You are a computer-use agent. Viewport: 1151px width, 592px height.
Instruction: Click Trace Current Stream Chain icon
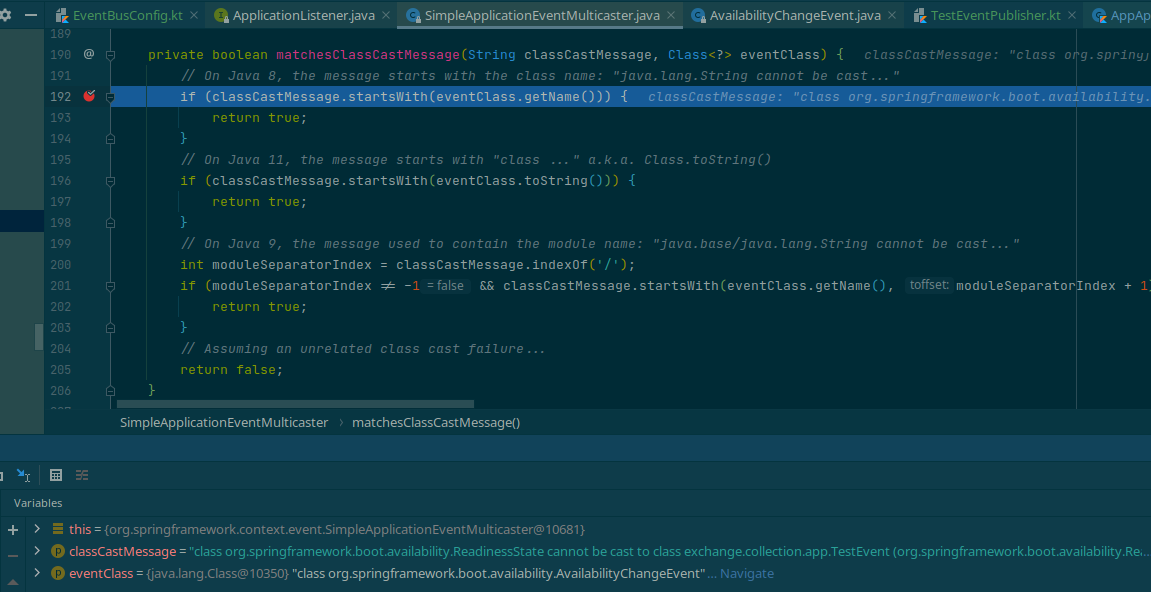pos(82,475)
